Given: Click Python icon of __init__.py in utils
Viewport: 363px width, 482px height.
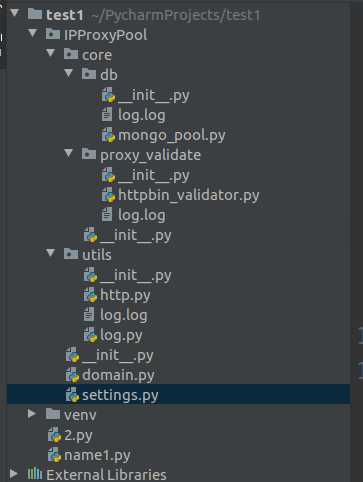Looking at the screenshot, I should pos(90,275).
